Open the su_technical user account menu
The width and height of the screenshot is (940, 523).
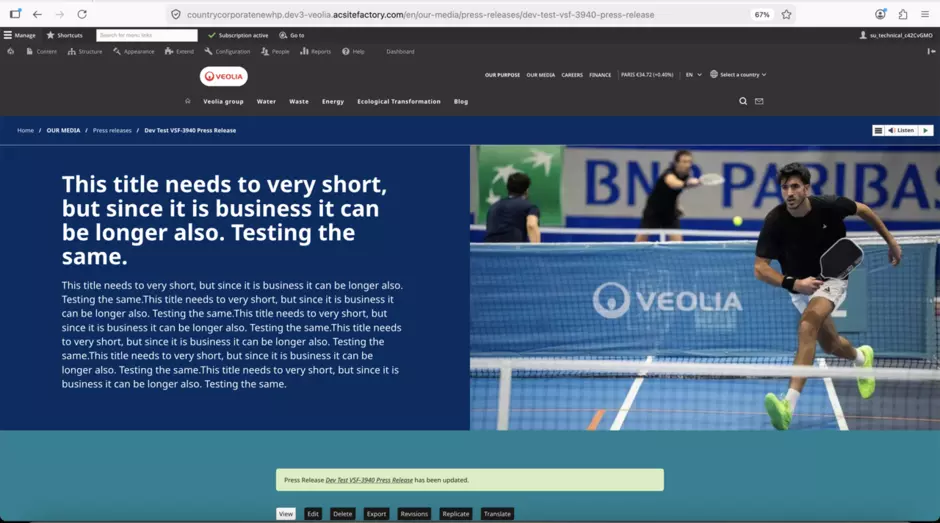(x=896, y=35)
